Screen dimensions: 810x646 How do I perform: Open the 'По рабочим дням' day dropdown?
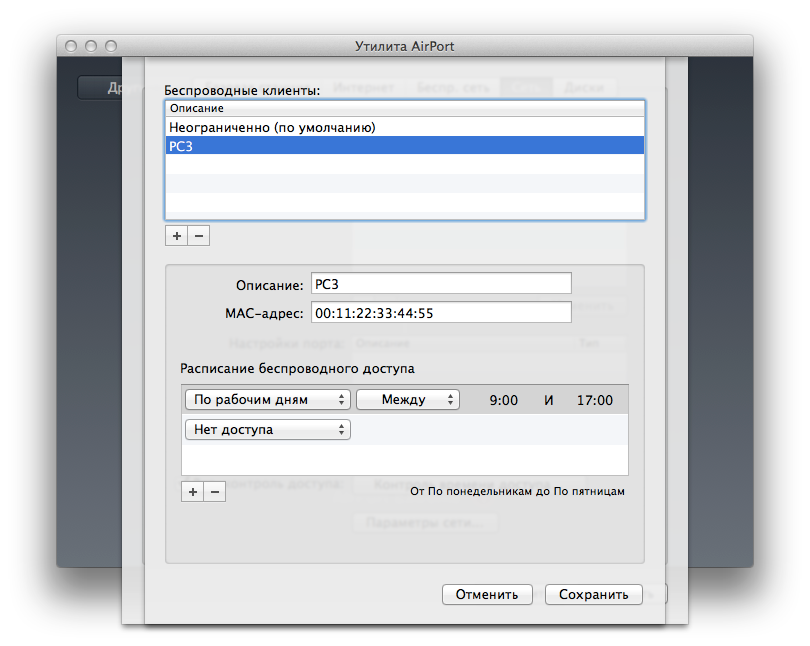click(x=268, y=400)
